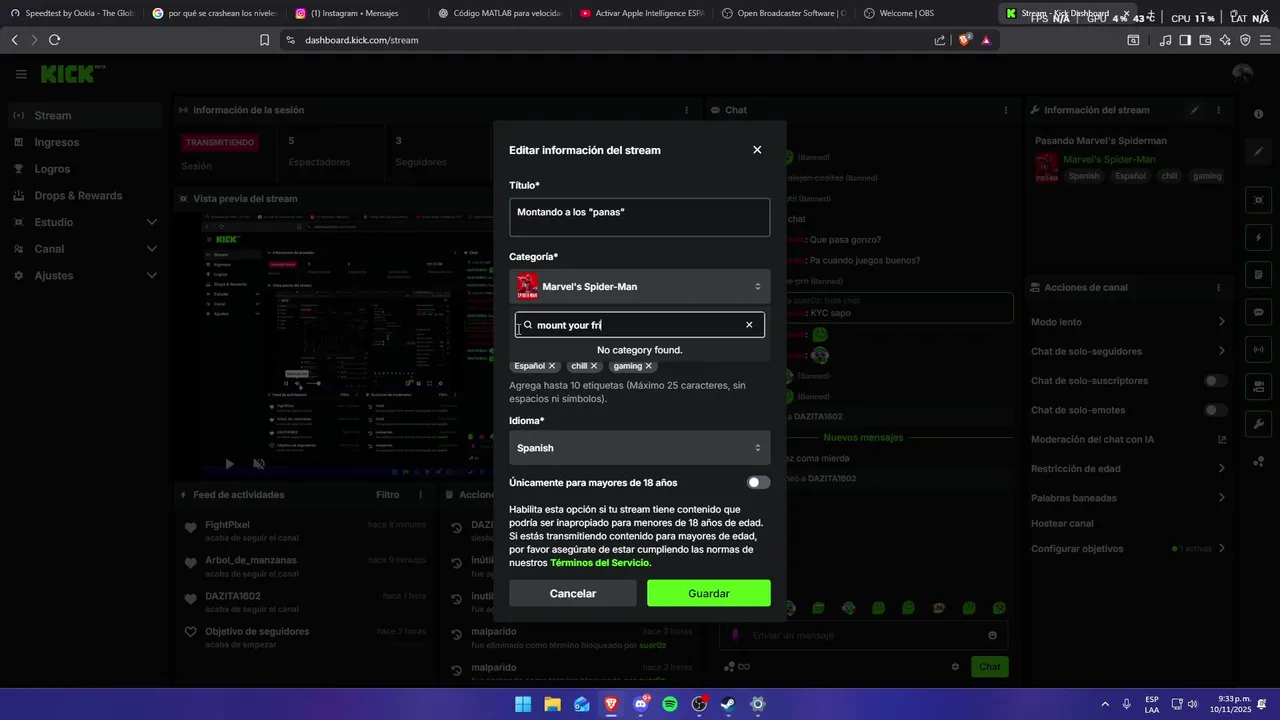Unmute the stream preview audio
This screenshot has height=720, width=1280.
[x=258, y=464]
